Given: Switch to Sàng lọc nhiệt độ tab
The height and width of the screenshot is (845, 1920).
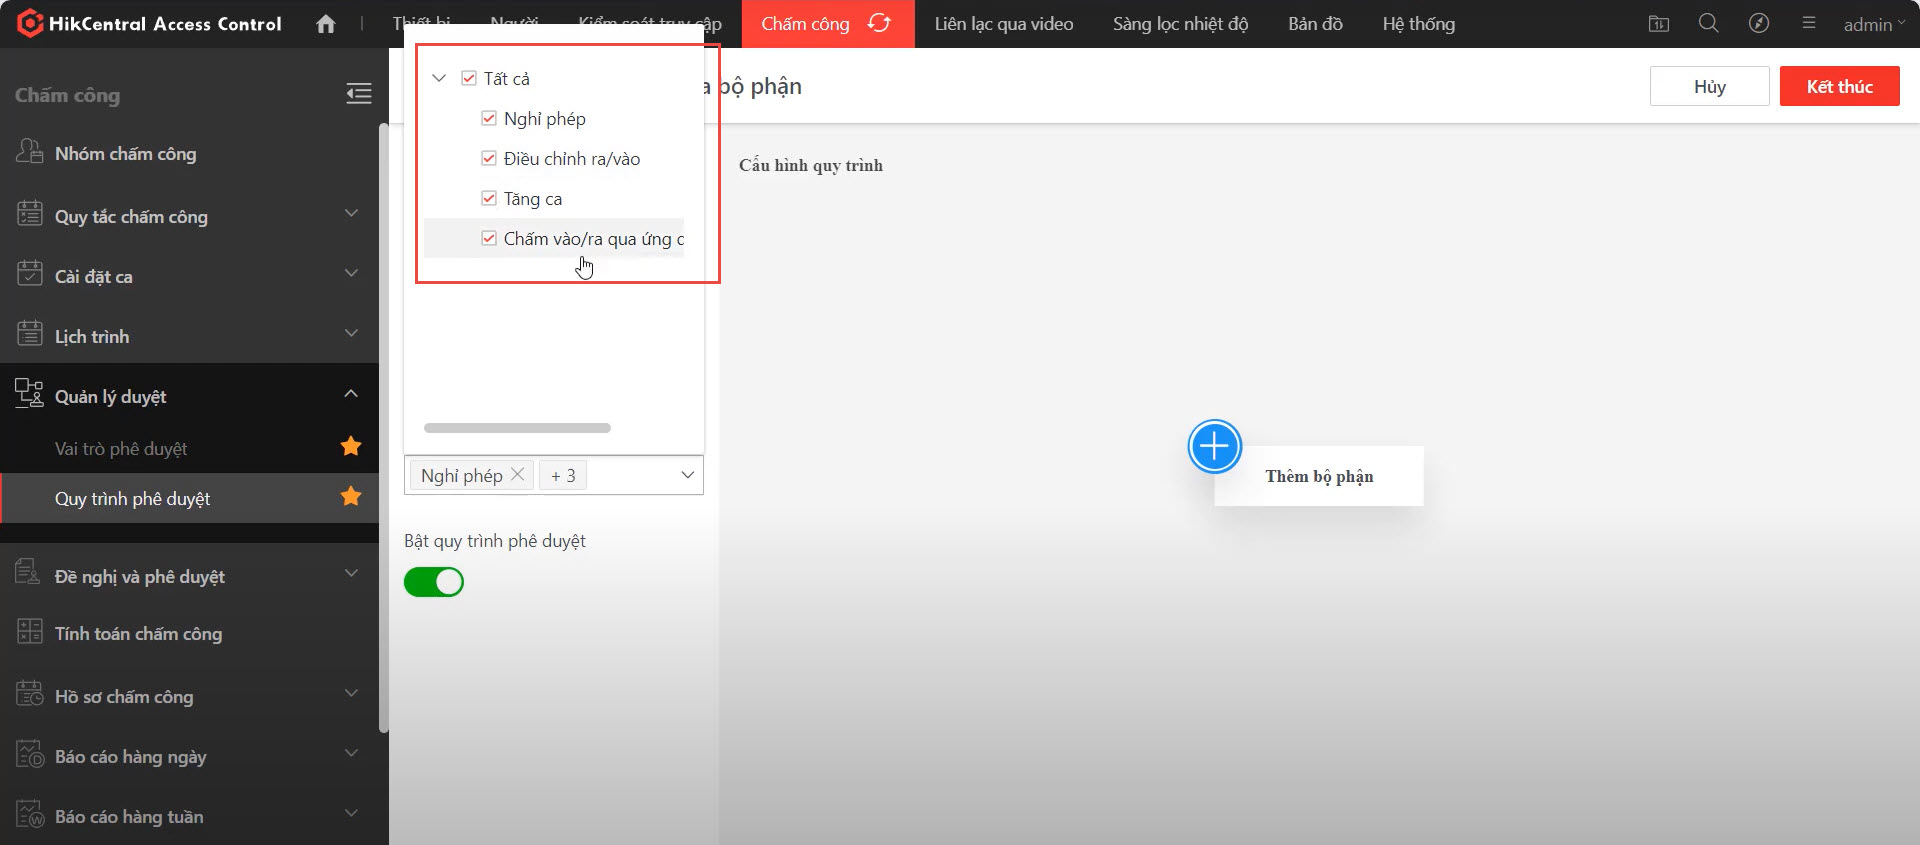Looking at the screenshot, I should pyautogui.click(x=1180, y=24).
